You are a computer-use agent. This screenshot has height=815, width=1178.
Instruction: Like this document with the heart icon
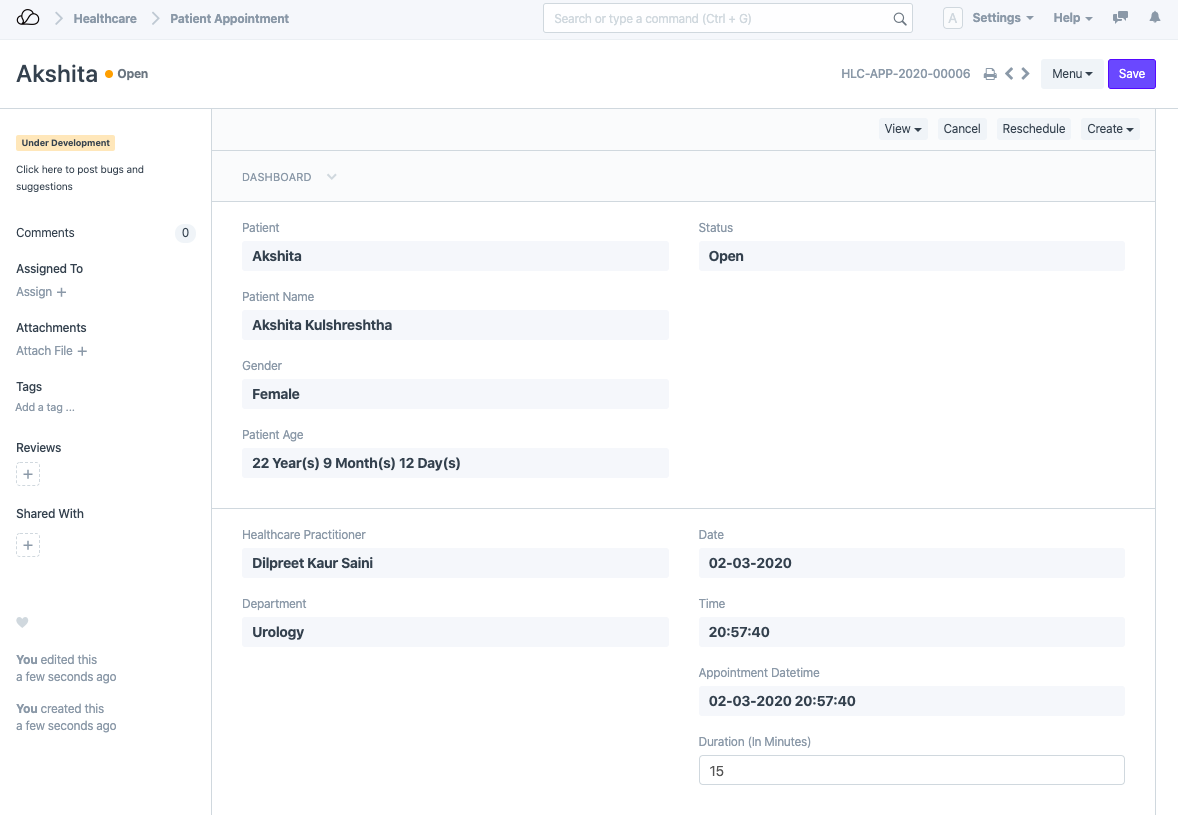coord(22,622)
